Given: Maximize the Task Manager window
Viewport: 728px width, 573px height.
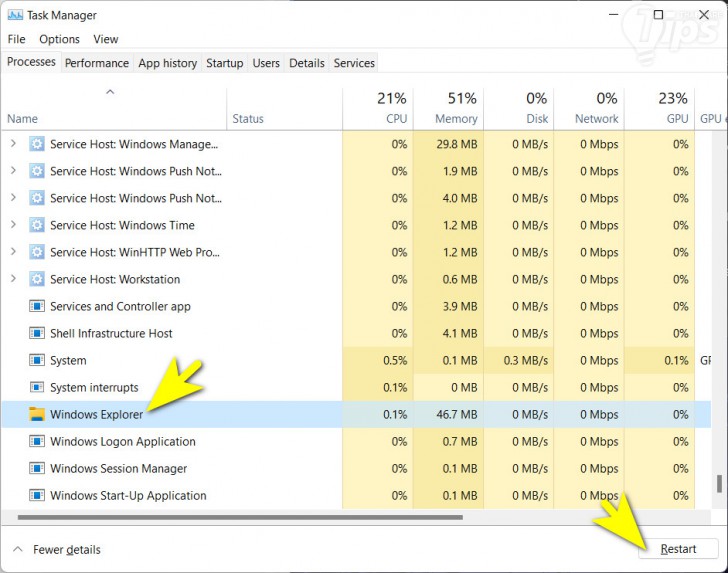Looking at the screenshot, I should (x=658, y=15).
